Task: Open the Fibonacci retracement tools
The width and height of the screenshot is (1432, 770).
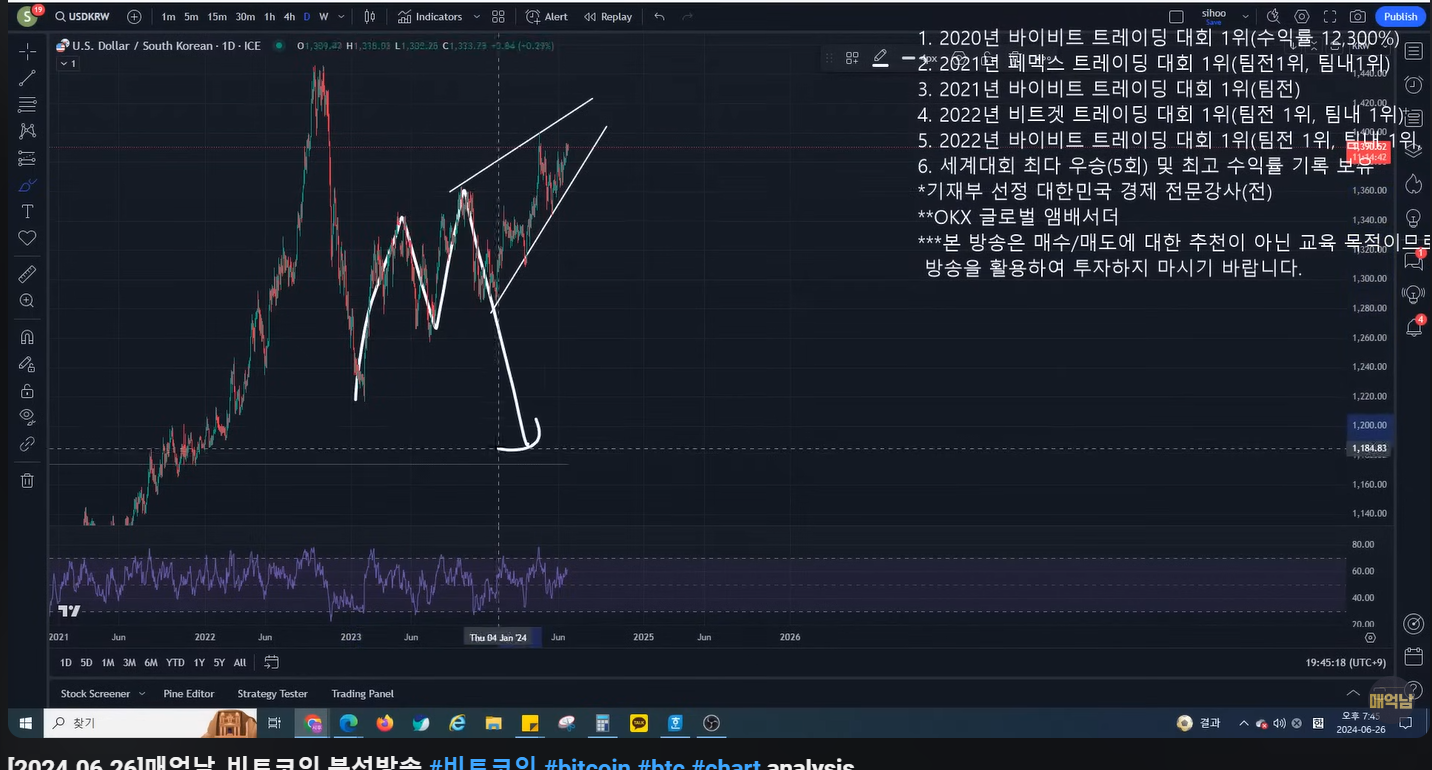Action: point(27,104)
